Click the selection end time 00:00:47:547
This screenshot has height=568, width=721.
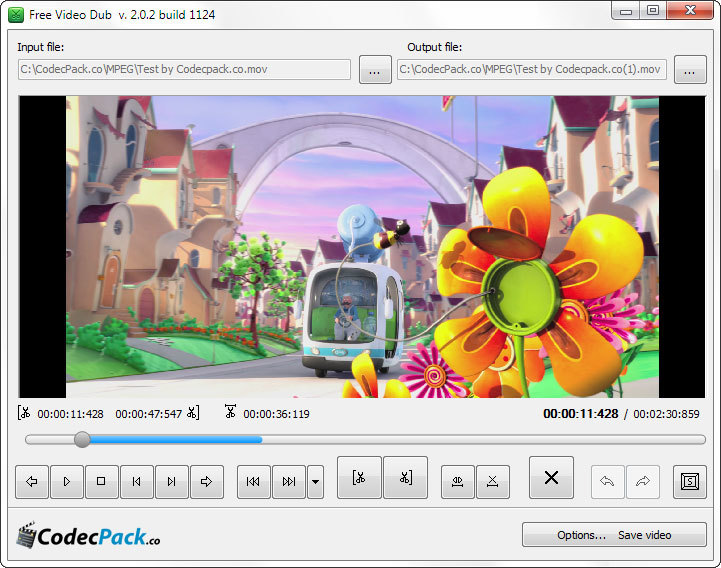click(149, 414)
